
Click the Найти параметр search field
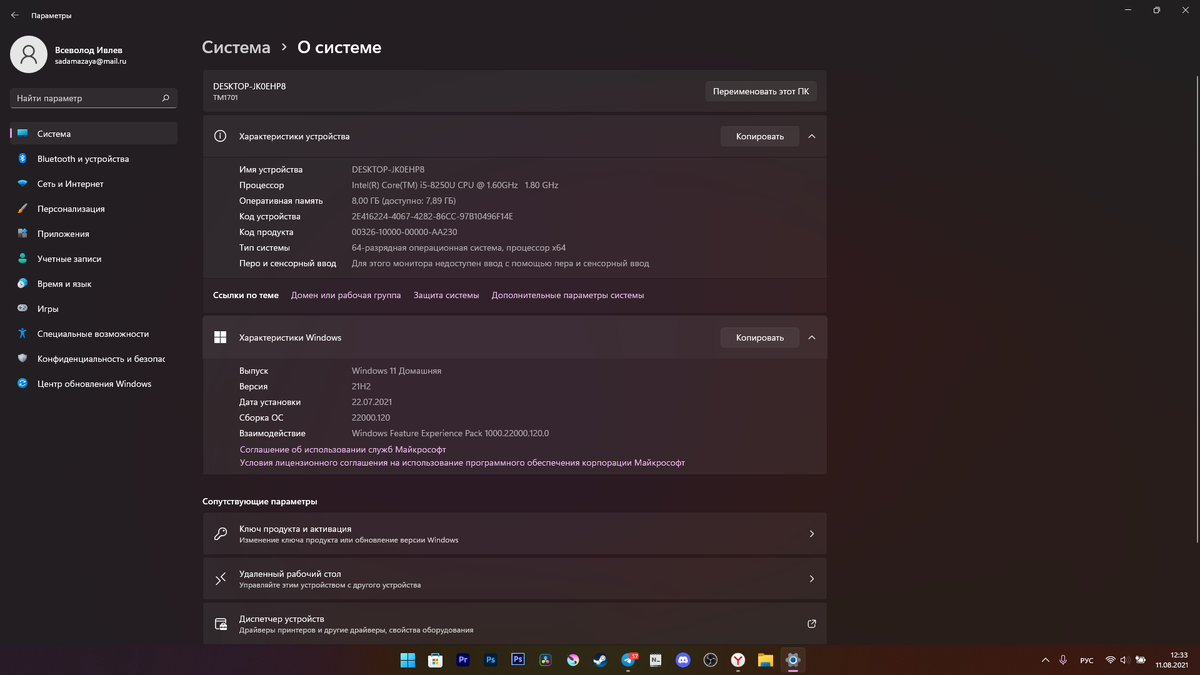pyautogui.click(x=93, y=98)
